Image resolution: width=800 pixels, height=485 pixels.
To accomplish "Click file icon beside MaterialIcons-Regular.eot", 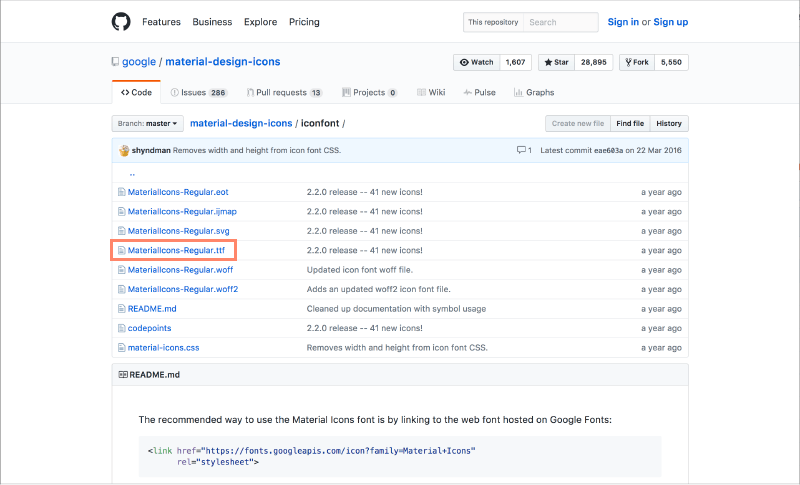I will (x=121, y=192).
